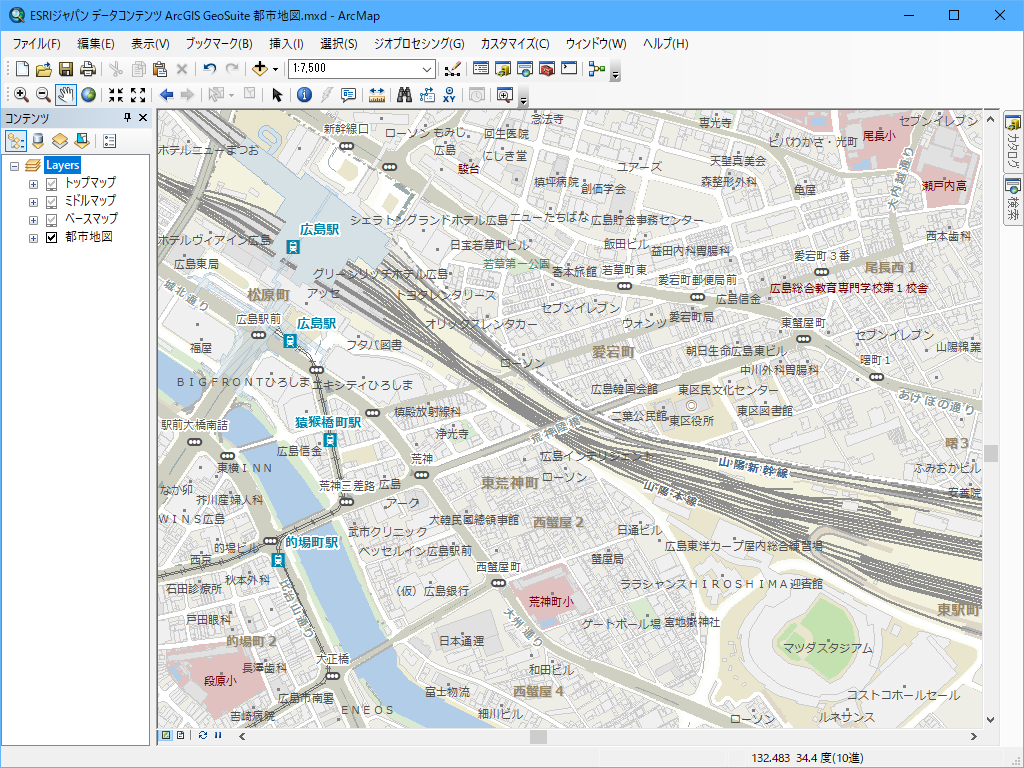Auto-hide the コンテンツ panel with pin
1024x768 pixels.
coord(127,118)
